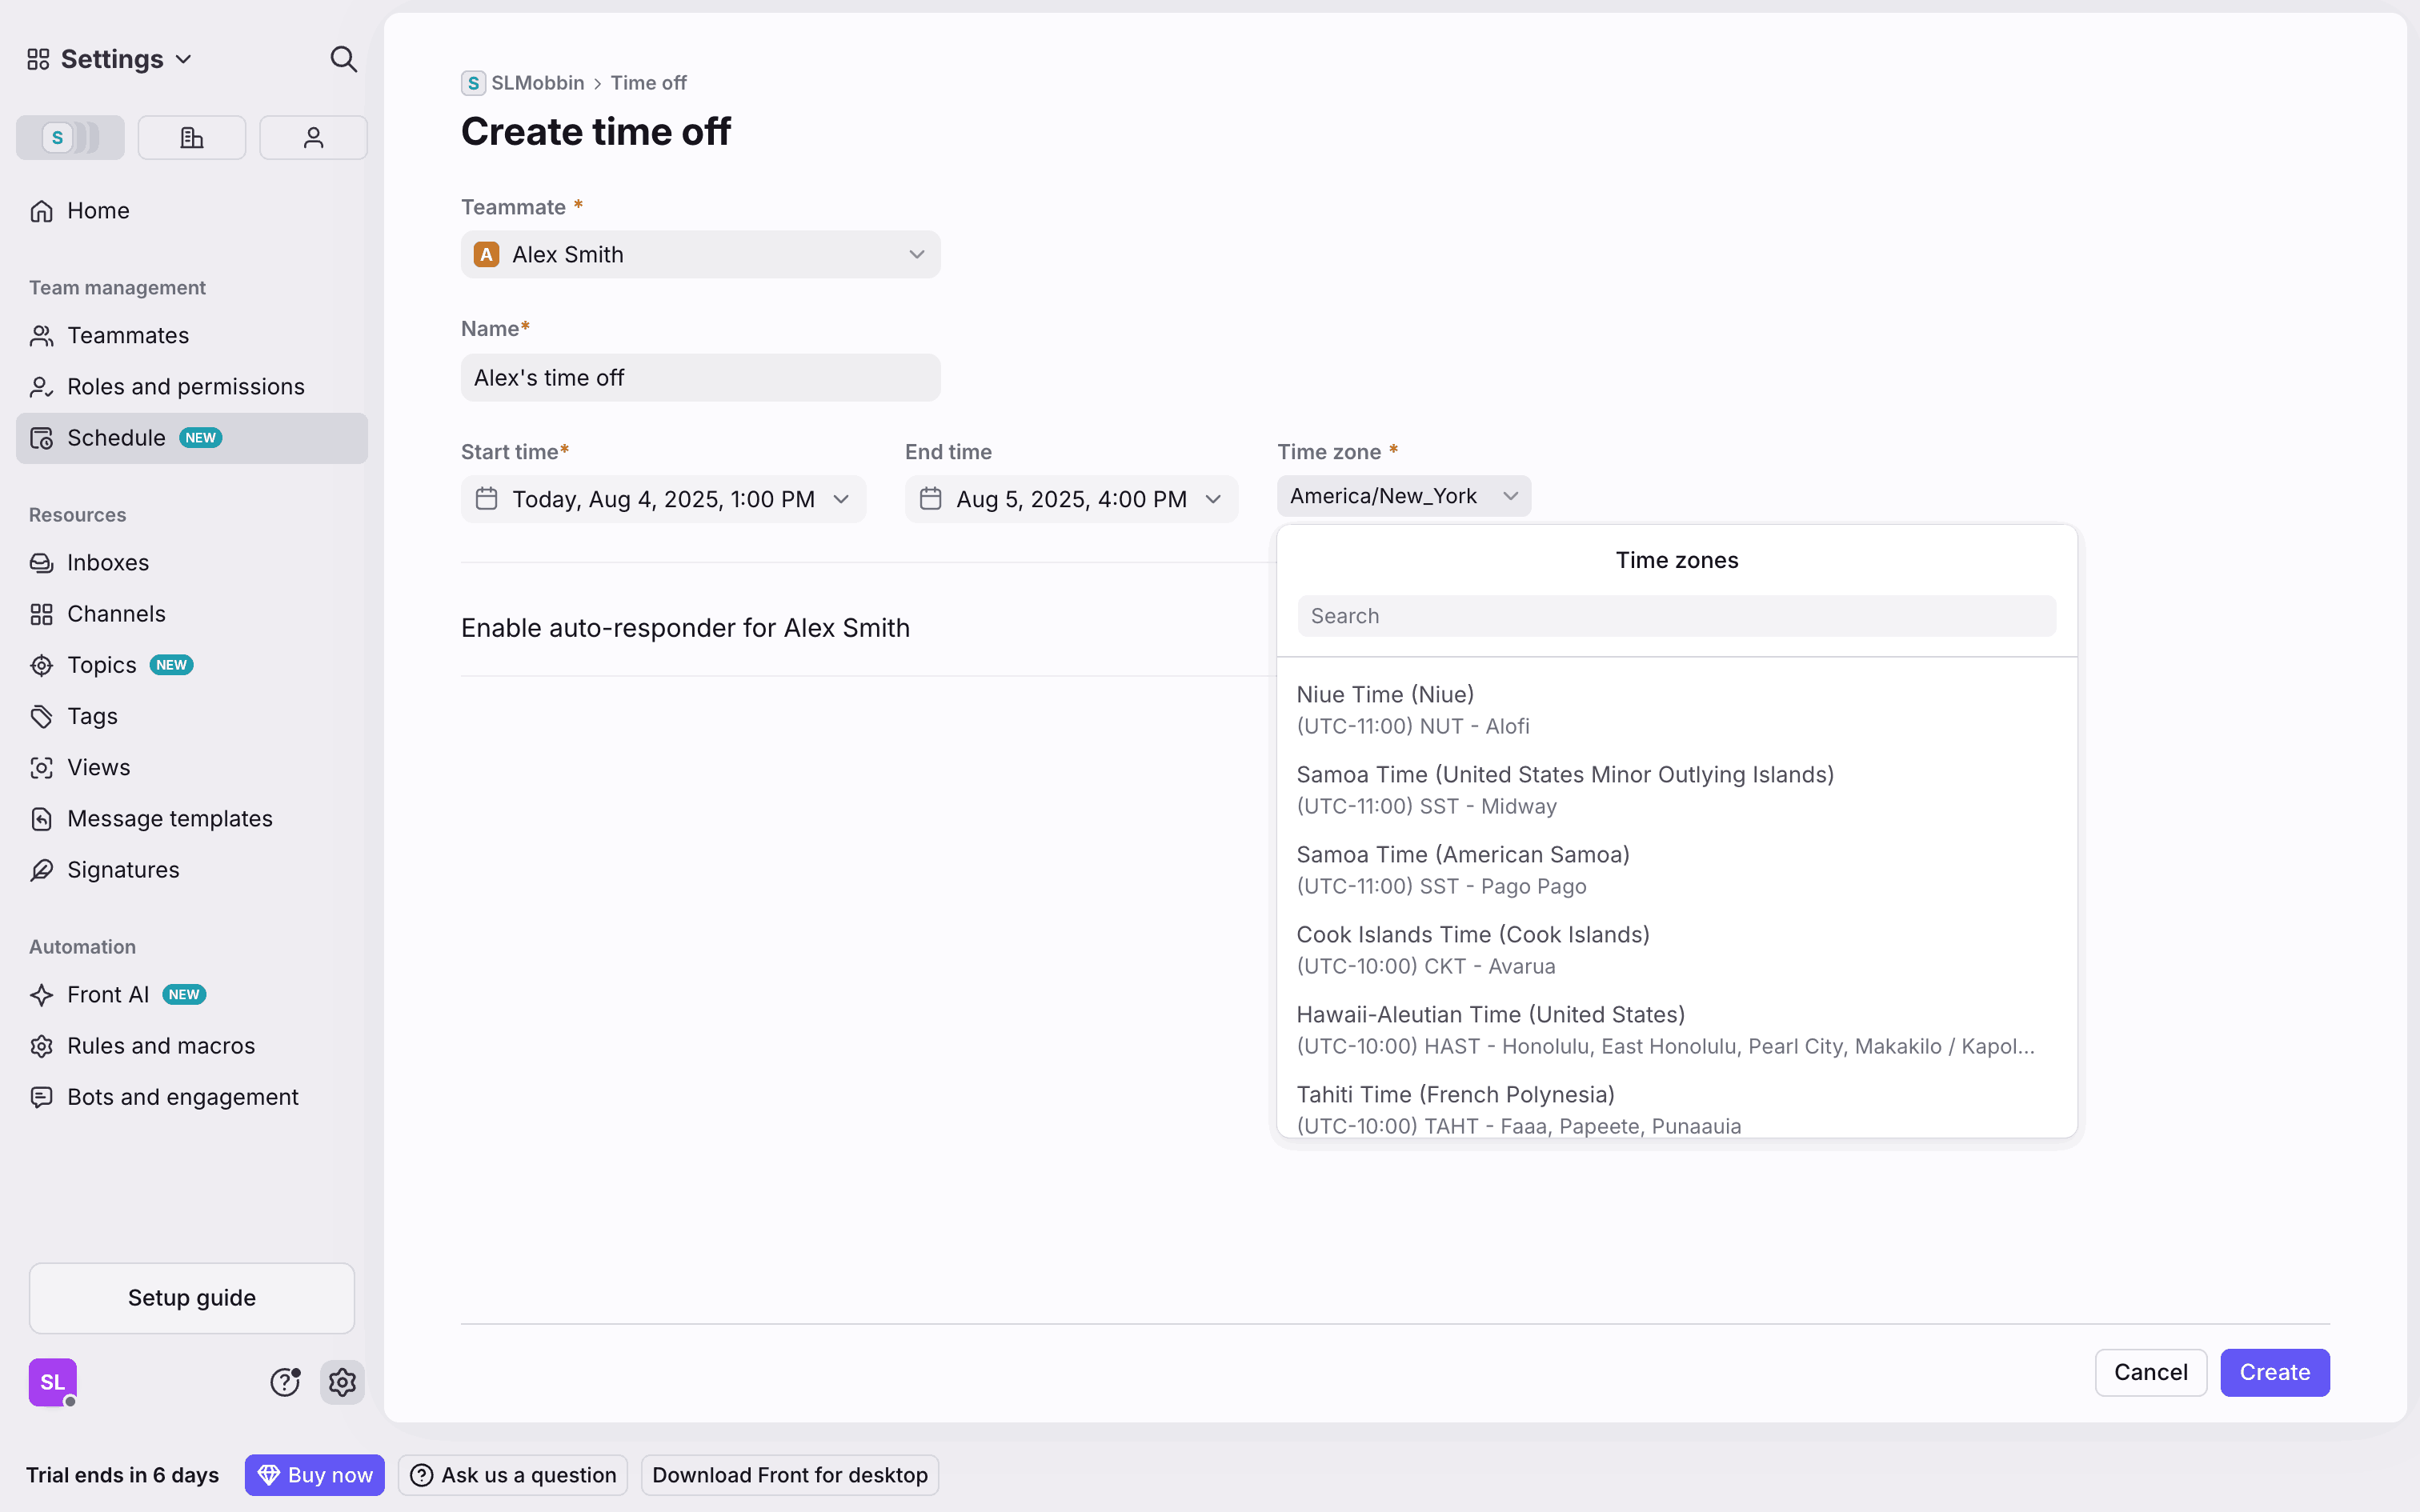Open the settings gear icon at bottom
Image resolution: width=2420 pixels, height=1512 pixels.
tap(342, 1382)
